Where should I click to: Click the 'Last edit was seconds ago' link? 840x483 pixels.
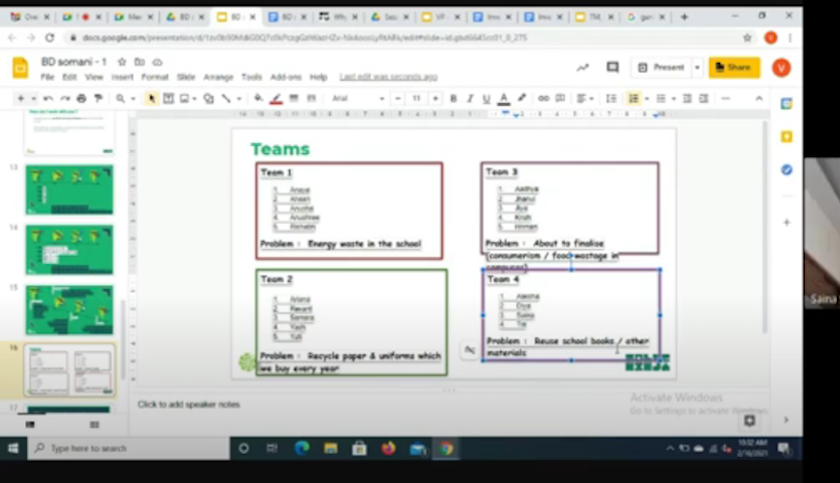pos(388,77)
